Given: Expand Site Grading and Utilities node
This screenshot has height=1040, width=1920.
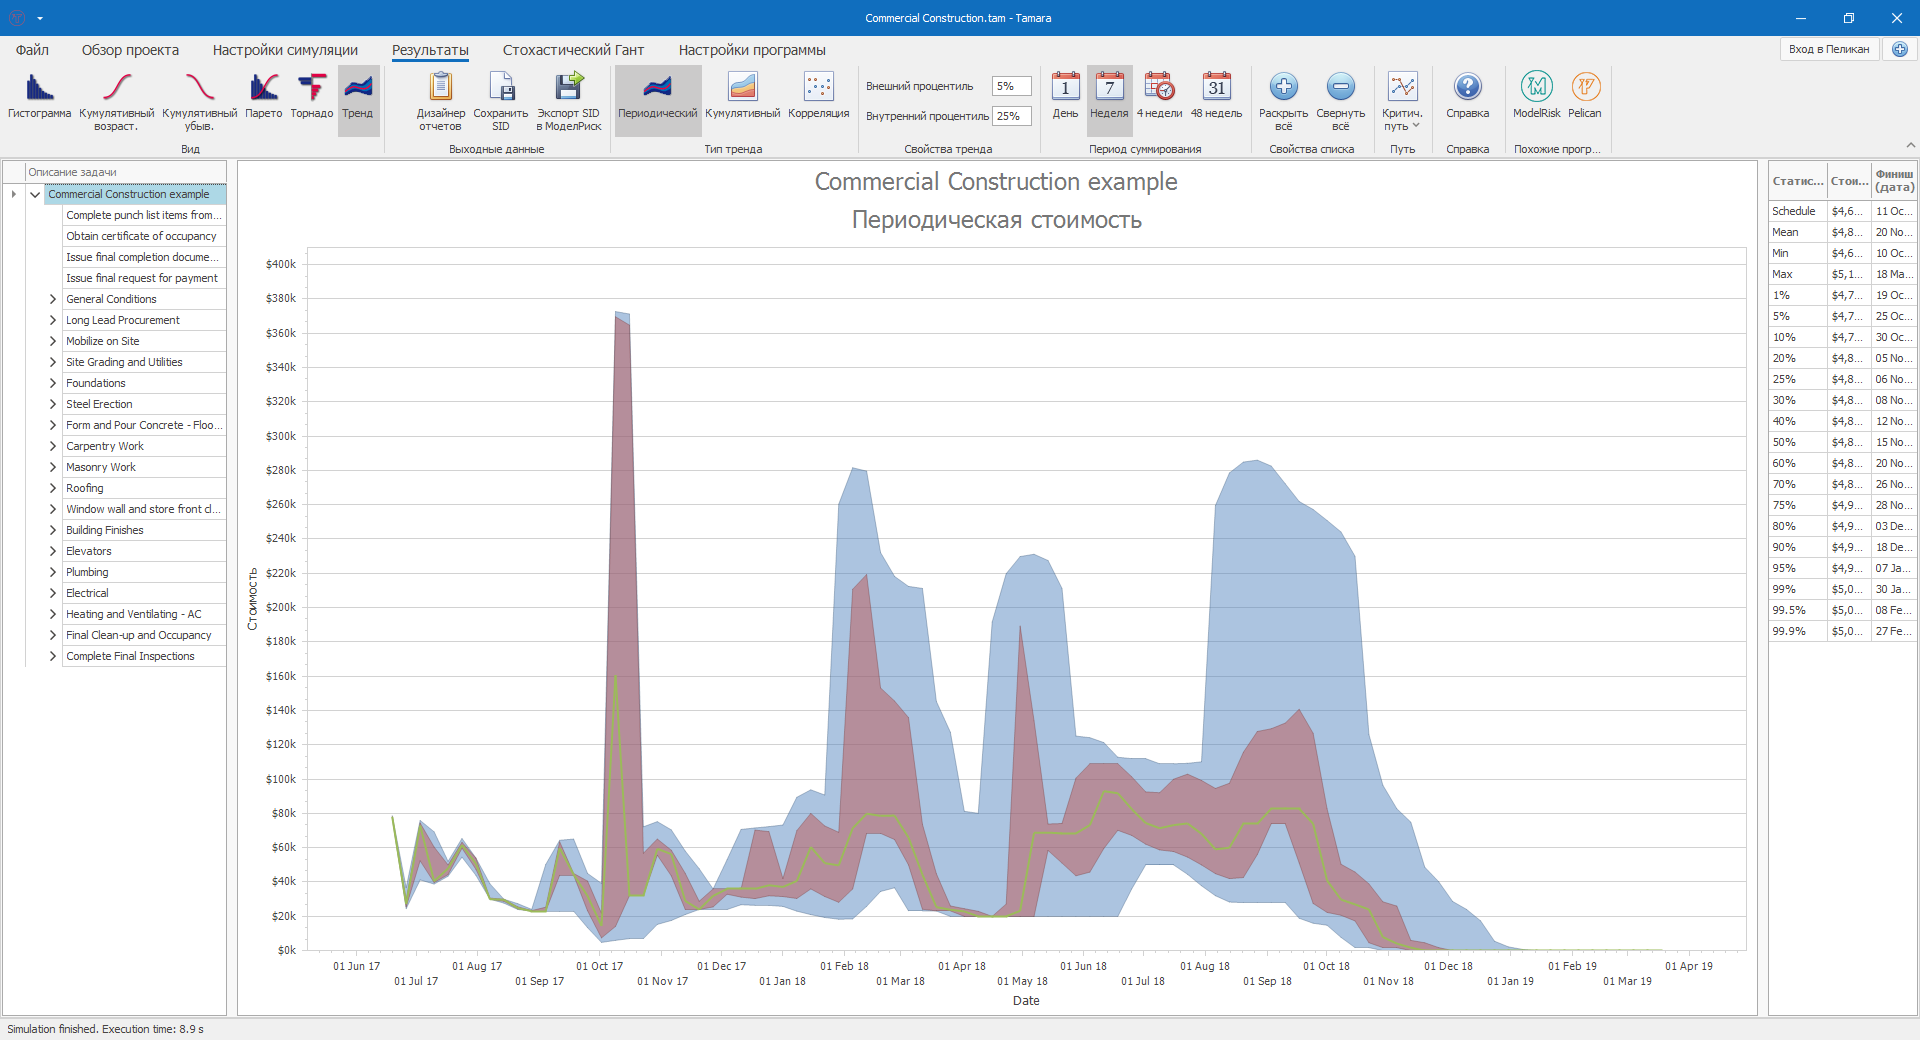Looking at the screenshot, I should click(53, 362).
